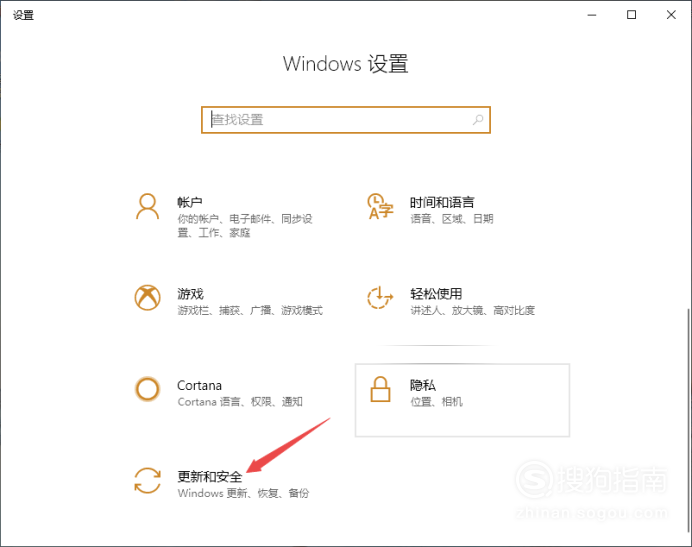Open the 更新和安全 settings title
Screen dimensions: 692x547
tap(210, 477)
